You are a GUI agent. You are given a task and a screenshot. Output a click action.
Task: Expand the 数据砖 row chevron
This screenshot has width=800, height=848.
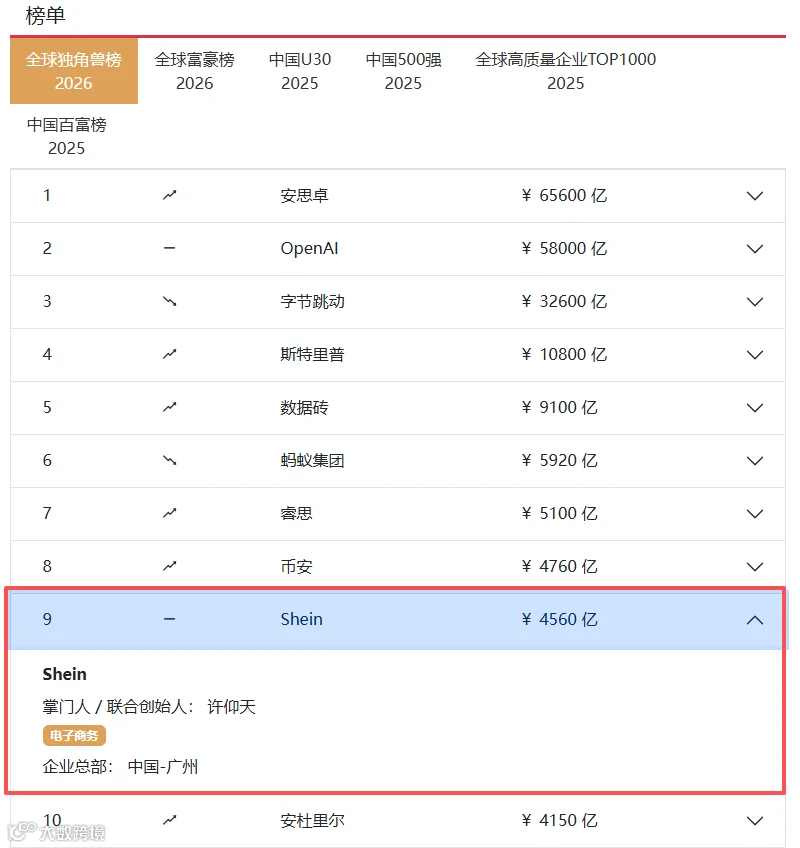[755, 408]
